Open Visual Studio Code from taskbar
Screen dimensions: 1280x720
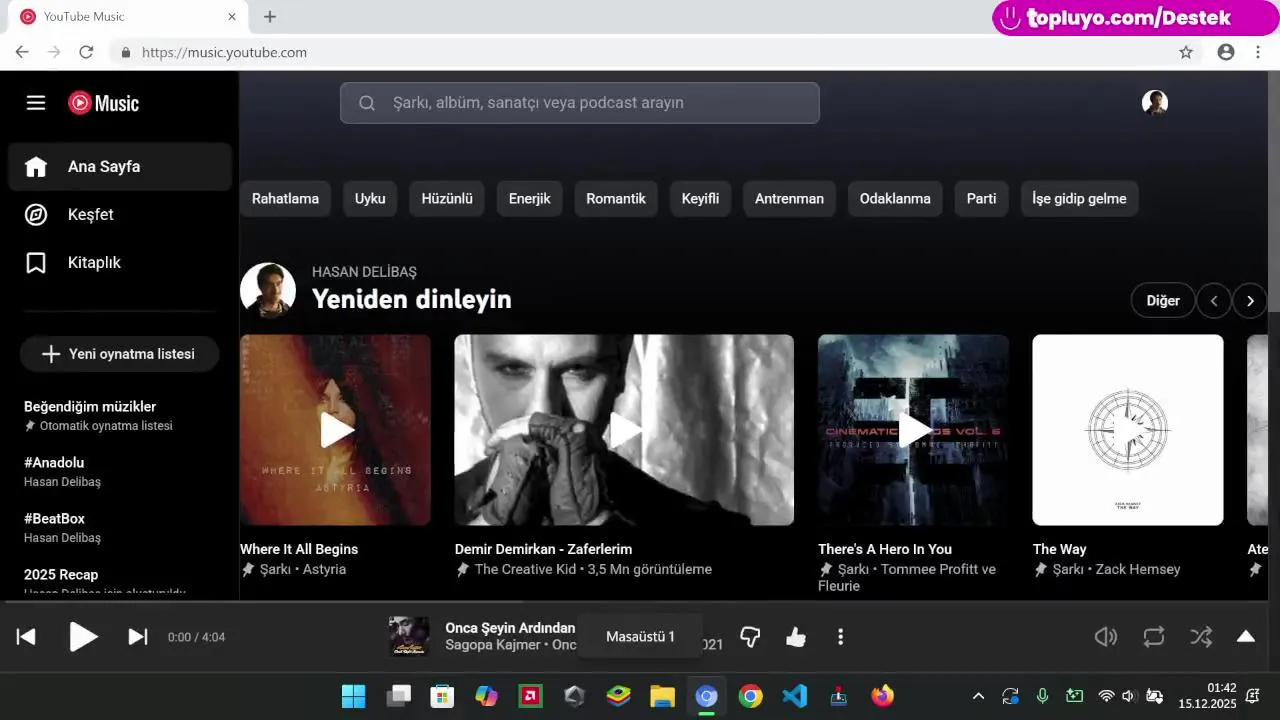(795, 696)
